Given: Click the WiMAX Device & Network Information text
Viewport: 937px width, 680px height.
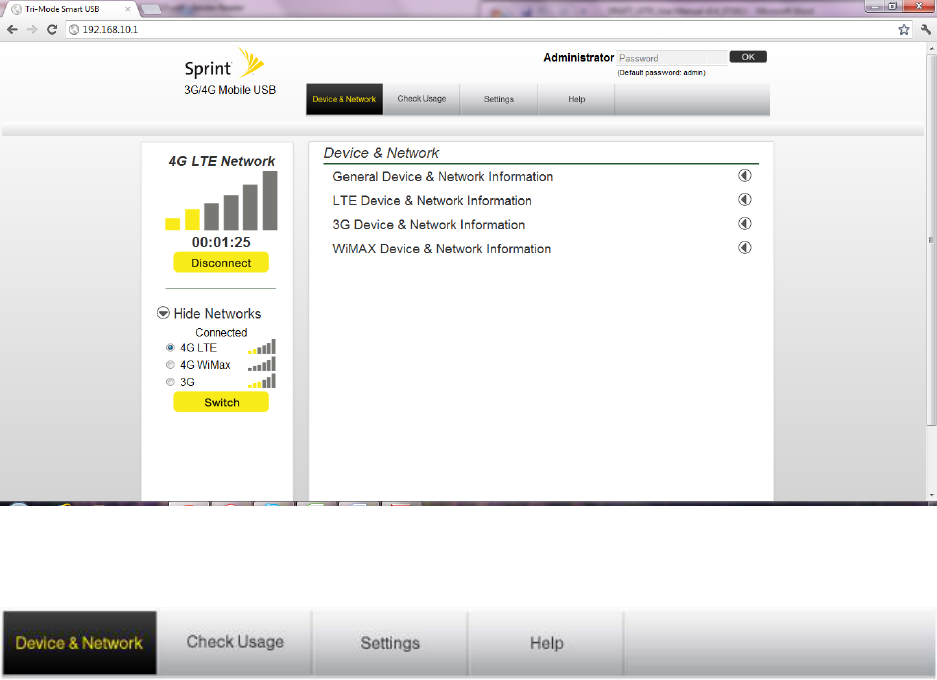Looking at the screenshot, I should (x=442, y=249).
